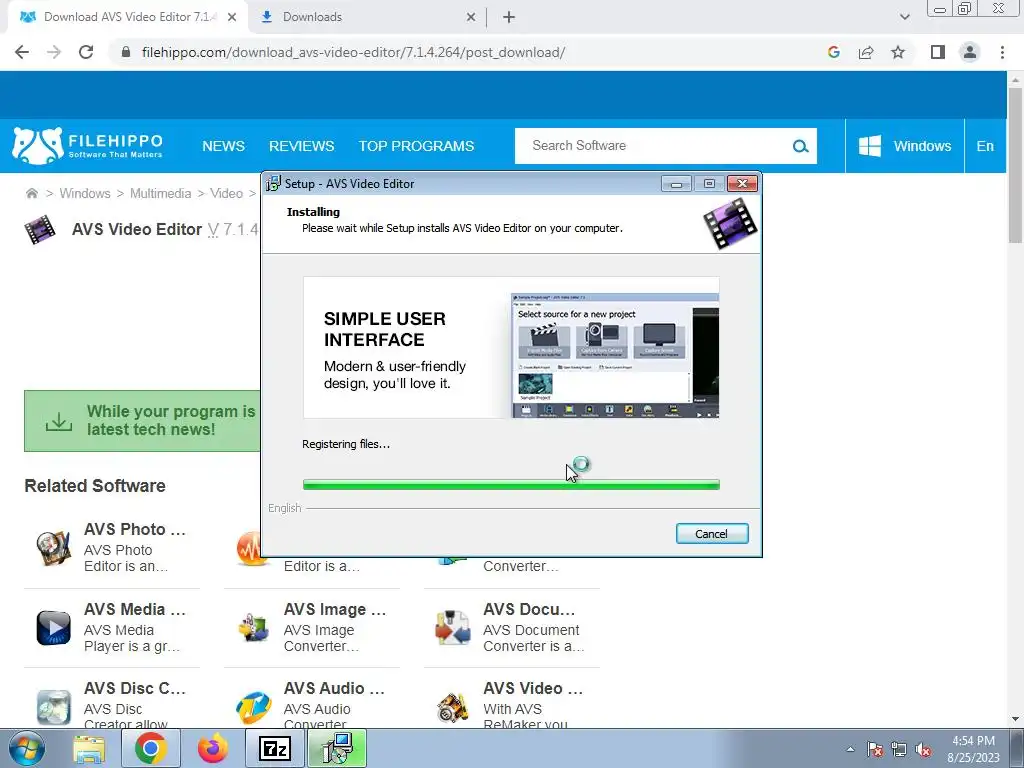Show hidden system tray icons
This screenshot has width=1024, height=768.
point(850,750)
